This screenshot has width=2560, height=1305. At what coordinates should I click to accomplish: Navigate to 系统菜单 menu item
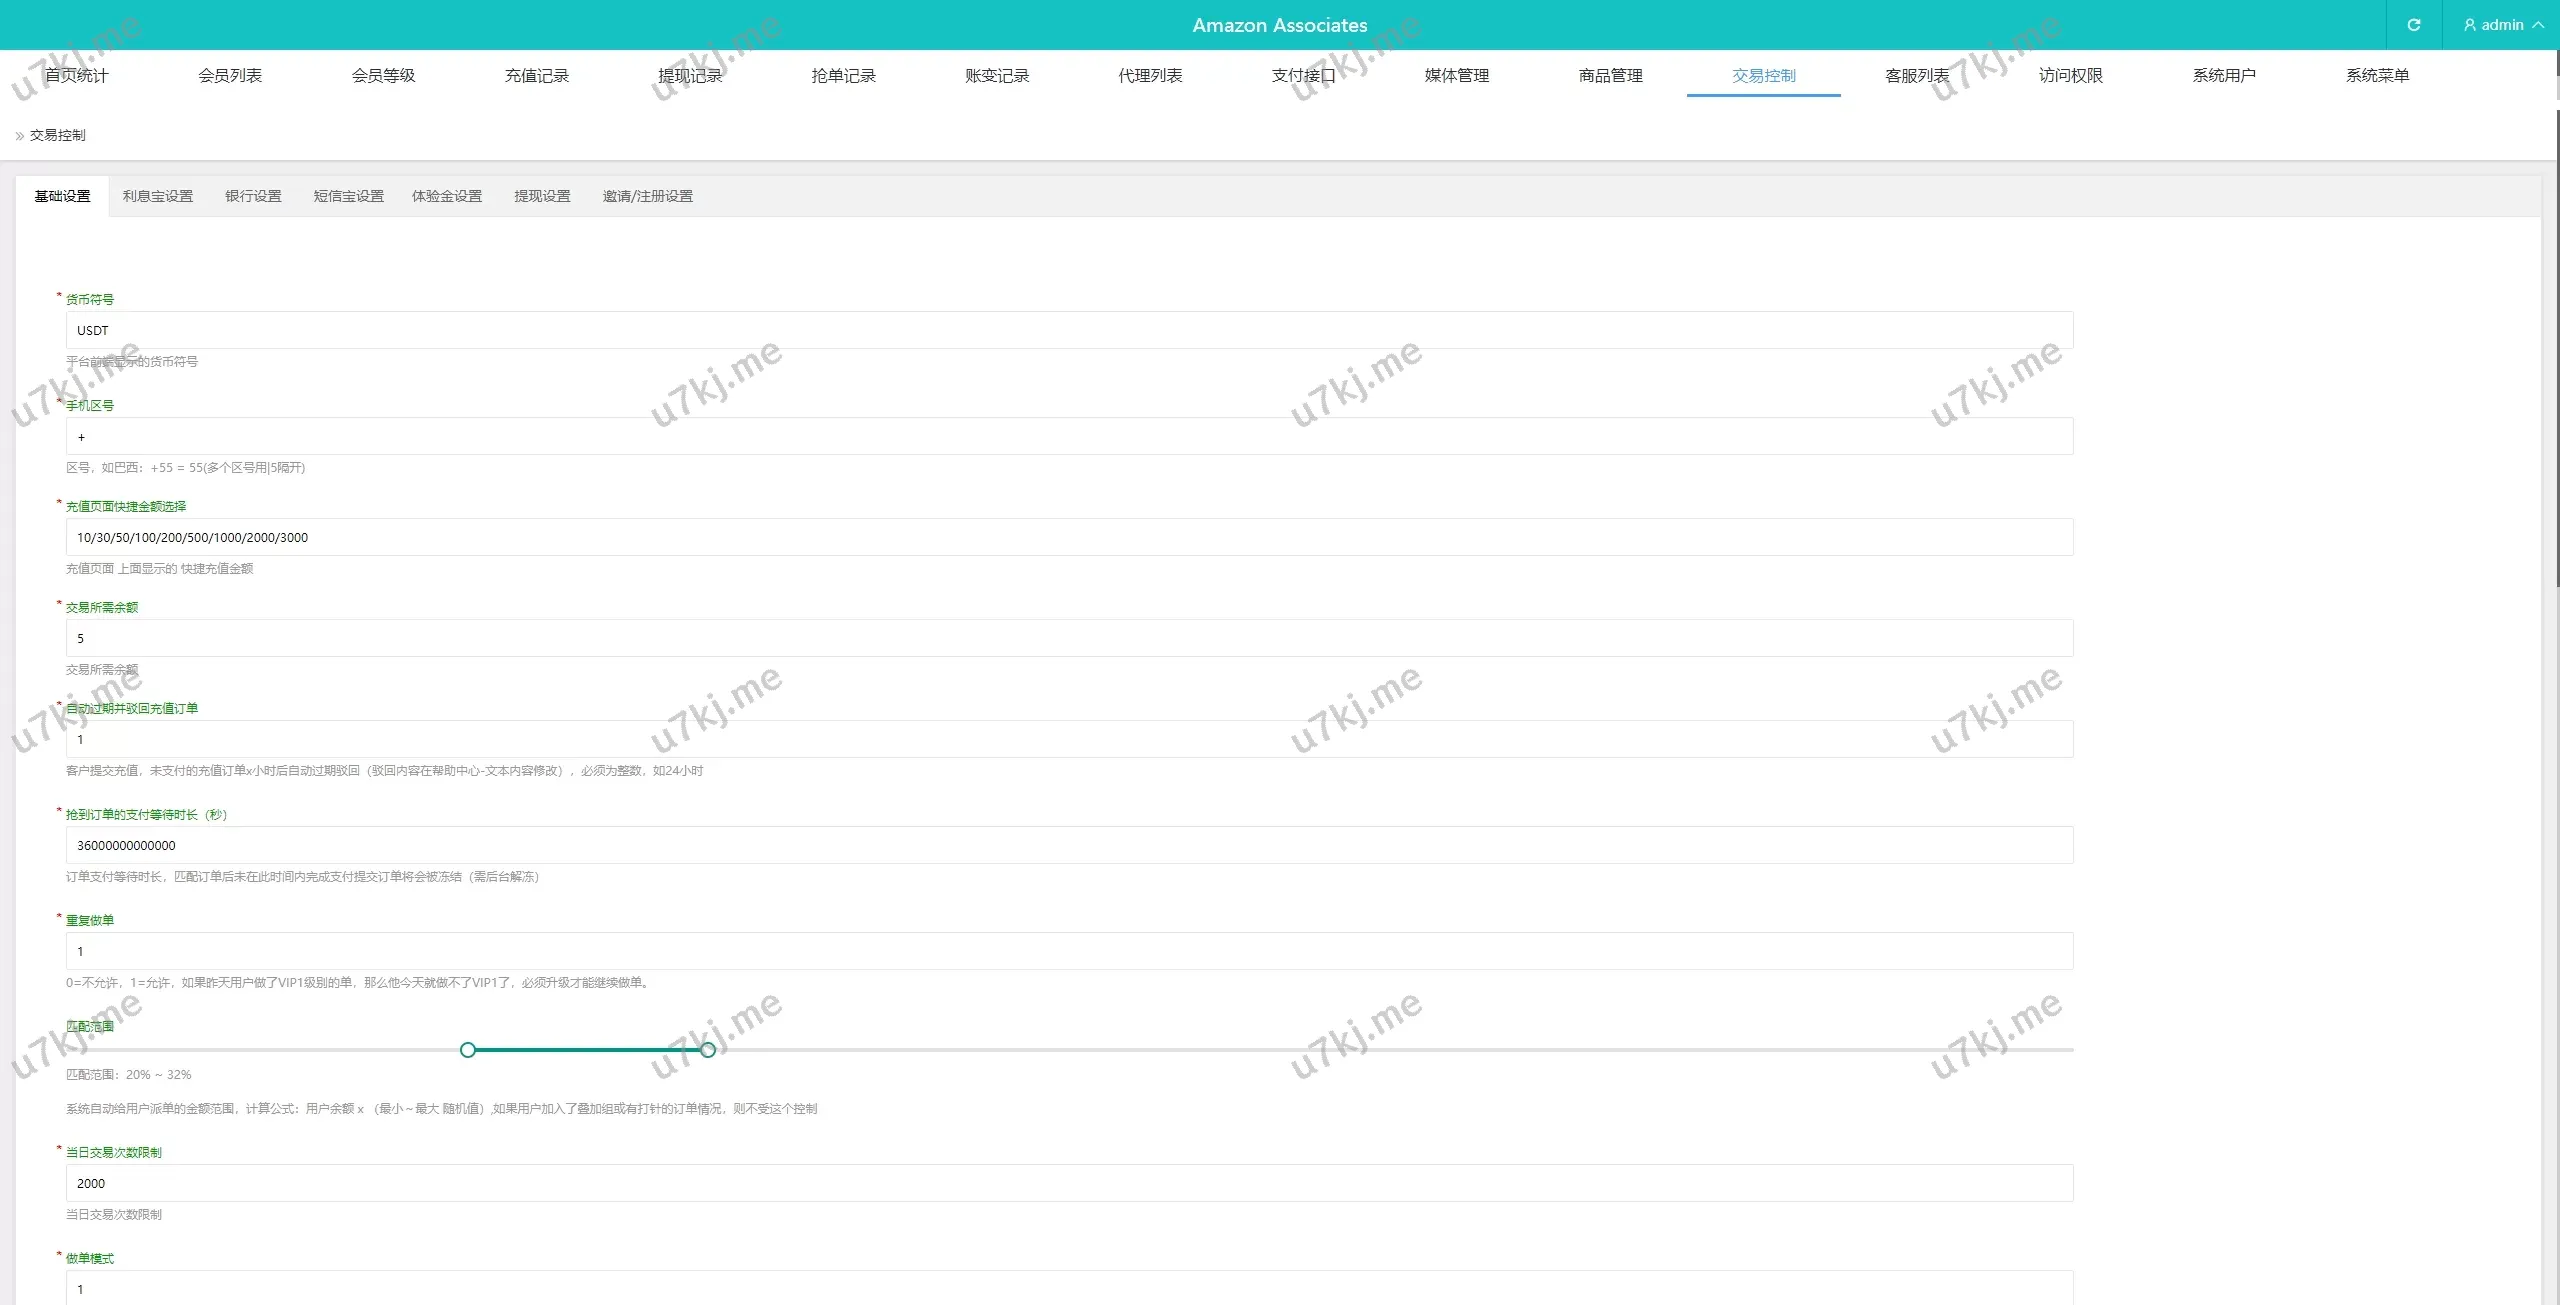point(2377,76)
